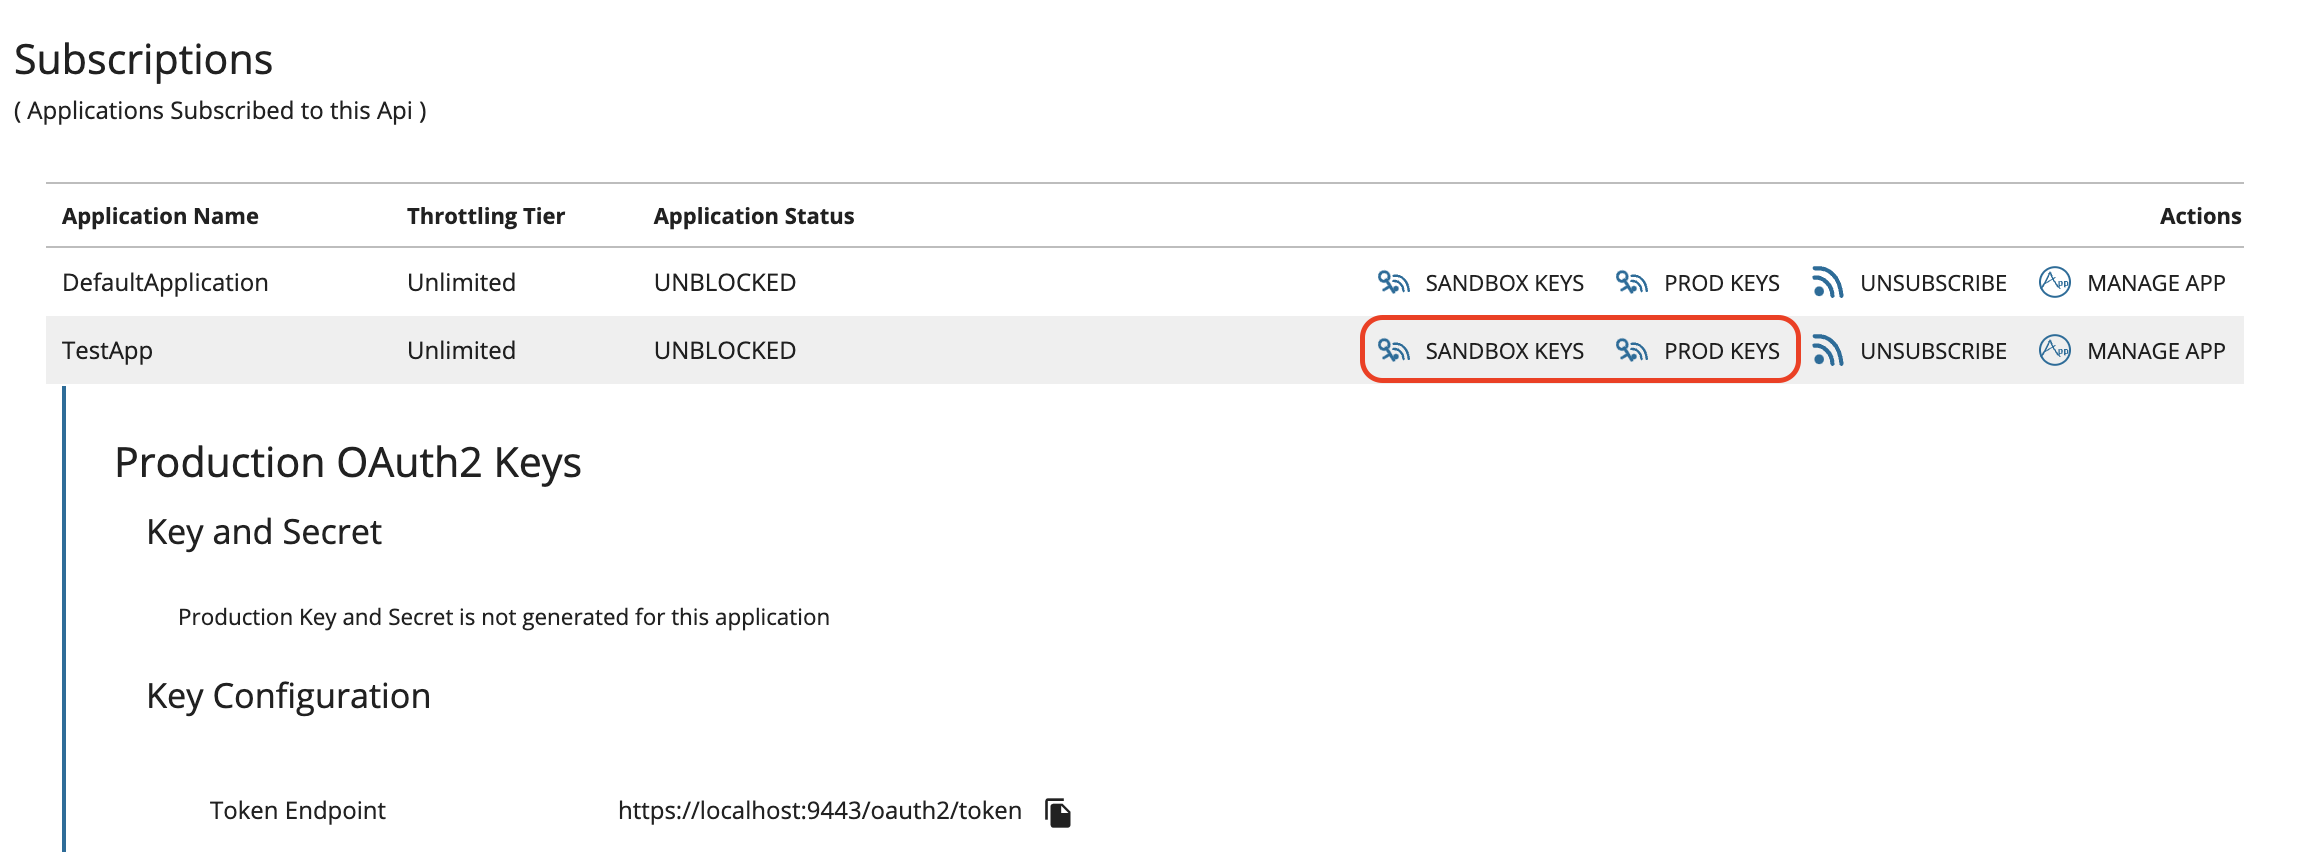2304x852 pixels.
Task: Click the key icon beside DefaultApplication's PROD KEYS
Action: pos(1631,283)
